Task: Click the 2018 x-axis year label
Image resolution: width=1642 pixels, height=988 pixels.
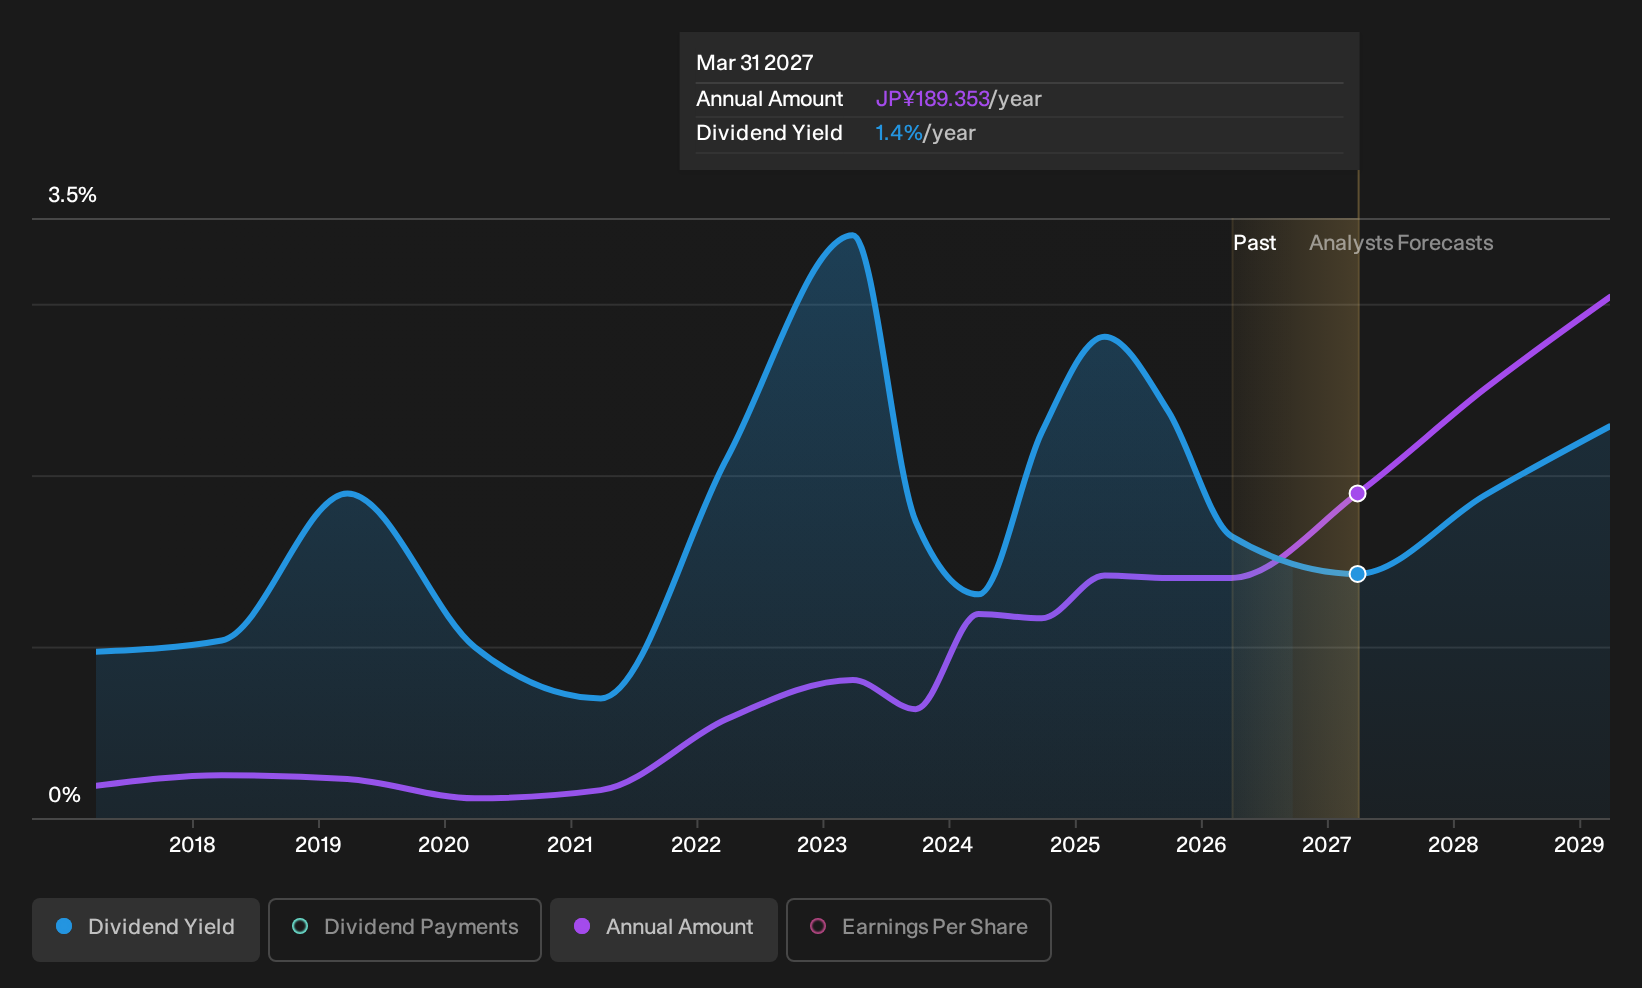Action: tap(192, 845)
